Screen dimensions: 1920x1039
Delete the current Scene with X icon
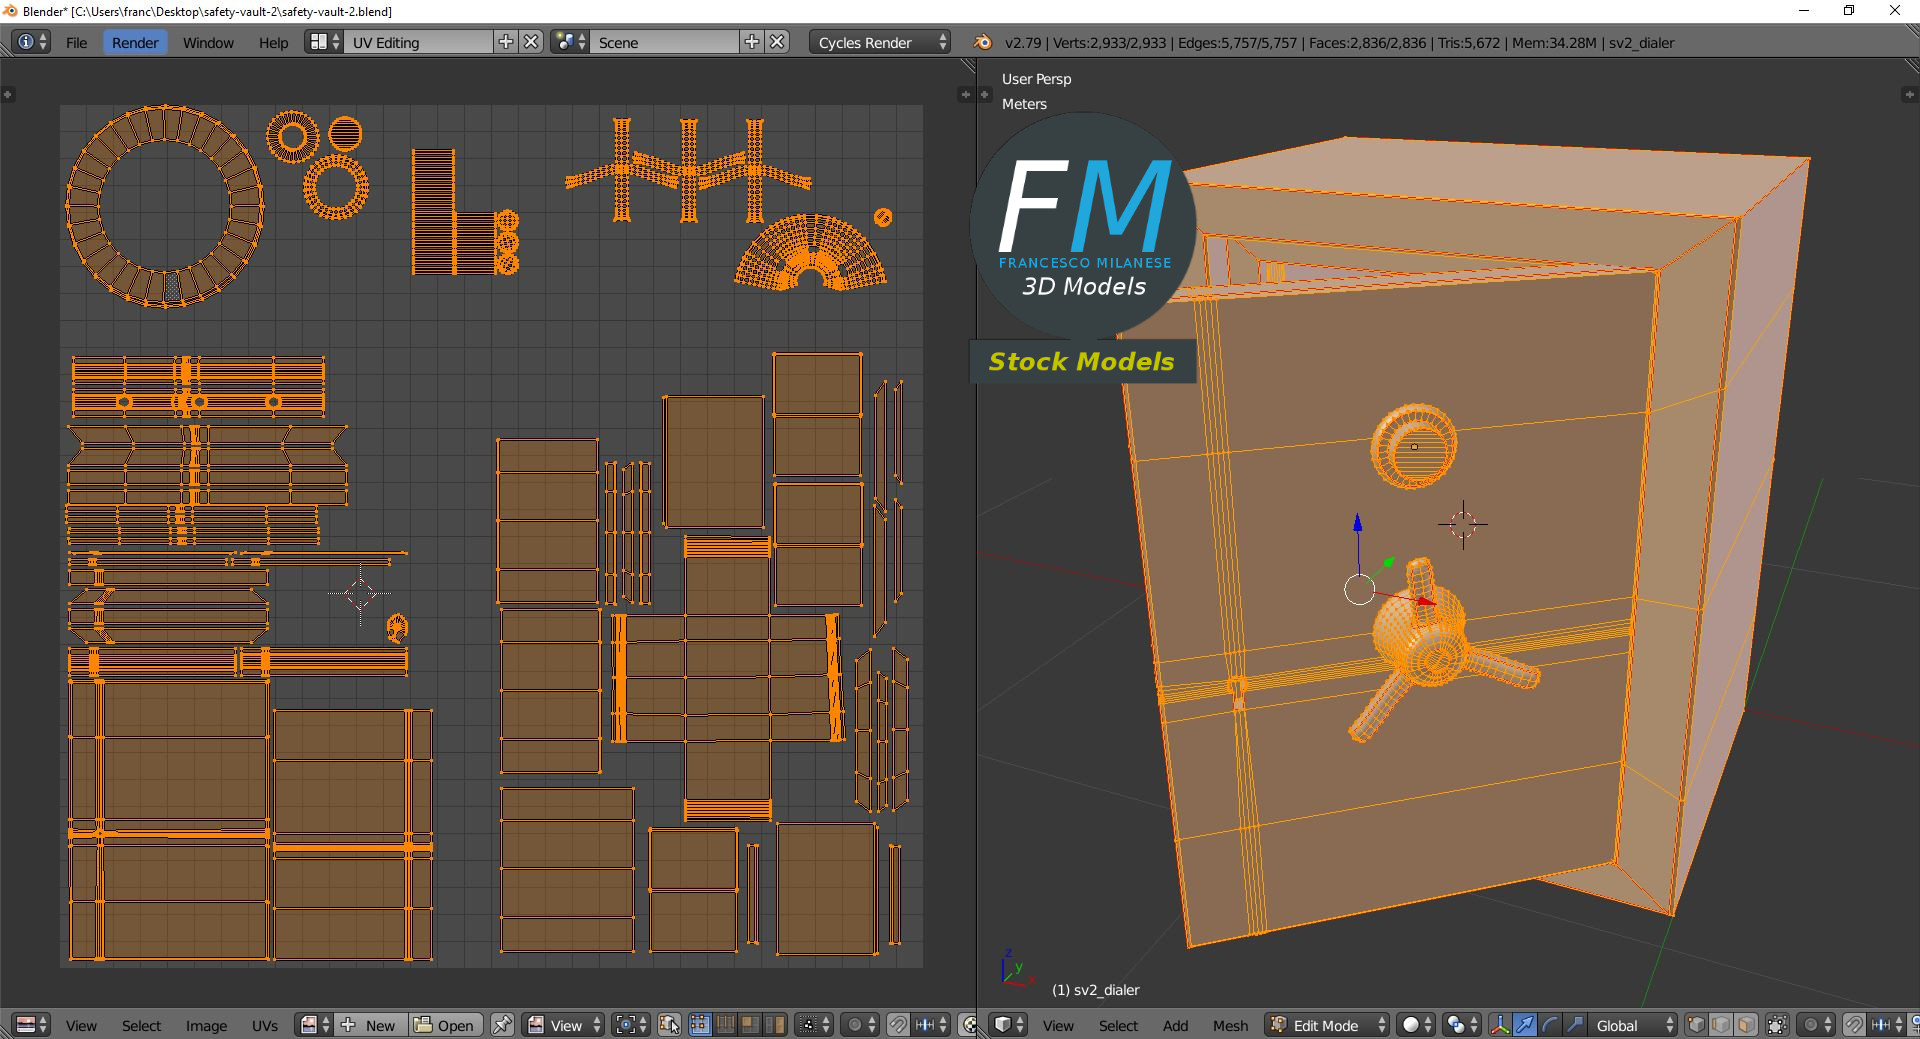777,42
